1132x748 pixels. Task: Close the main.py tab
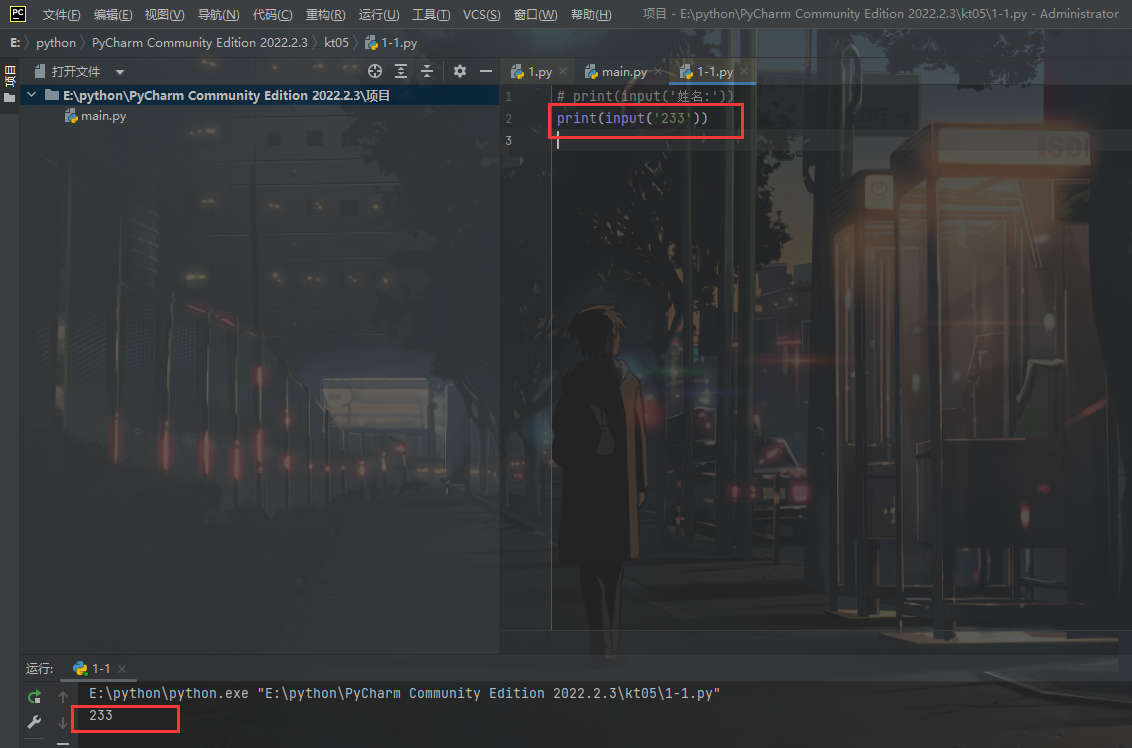pyautogui.click(x=658, y=71)
